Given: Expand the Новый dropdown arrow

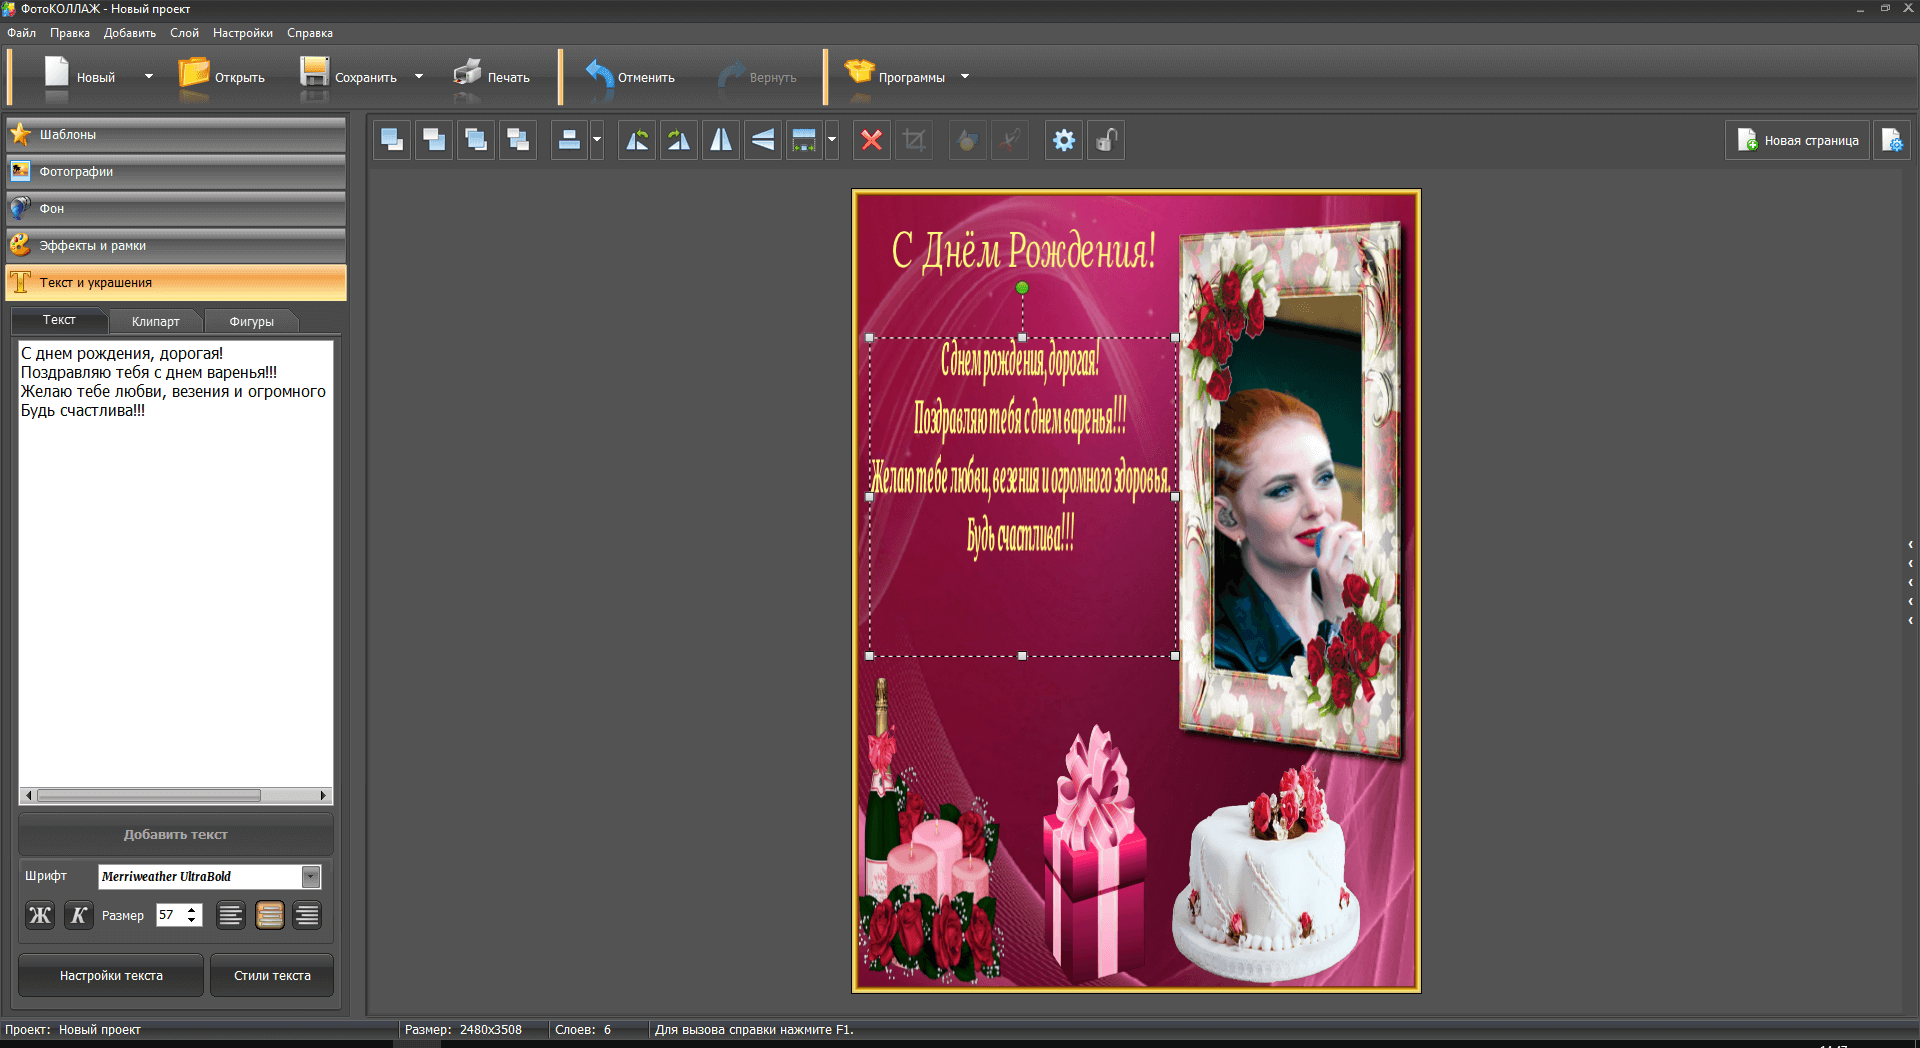Looking at the screenshot, I should [149, 77].
